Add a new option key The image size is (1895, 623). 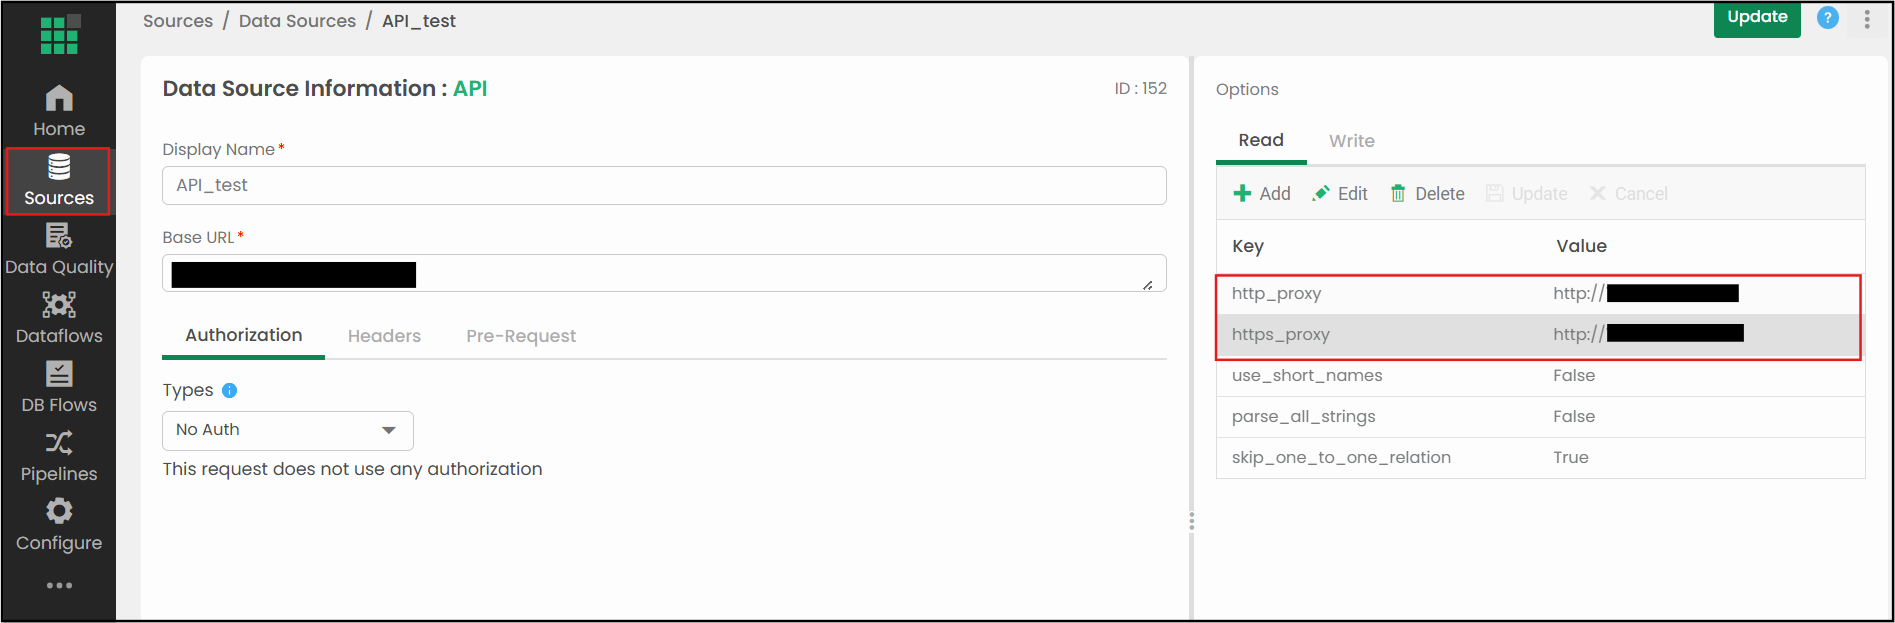tap(1262, 194)
